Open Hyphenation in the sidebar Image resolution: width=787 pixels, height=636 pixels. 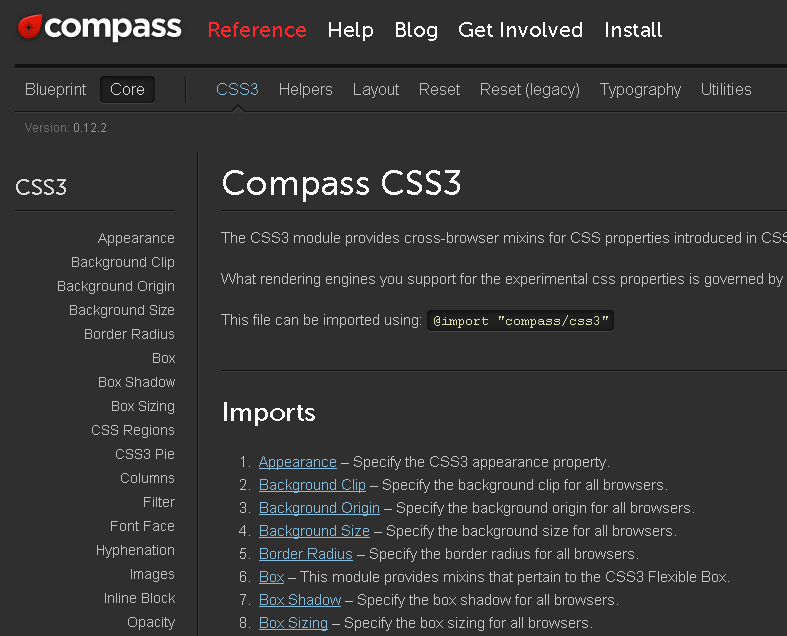point(136,551)
